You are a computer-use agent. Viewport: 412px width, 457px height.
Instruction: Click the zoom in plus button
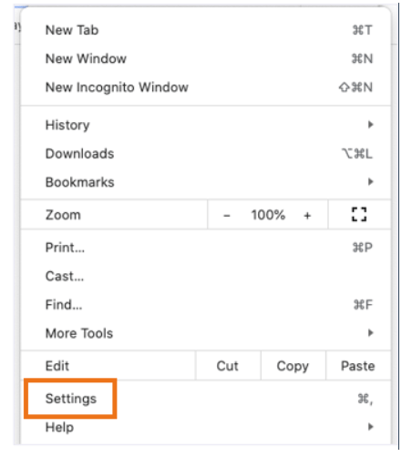click(x=307, y=216)
